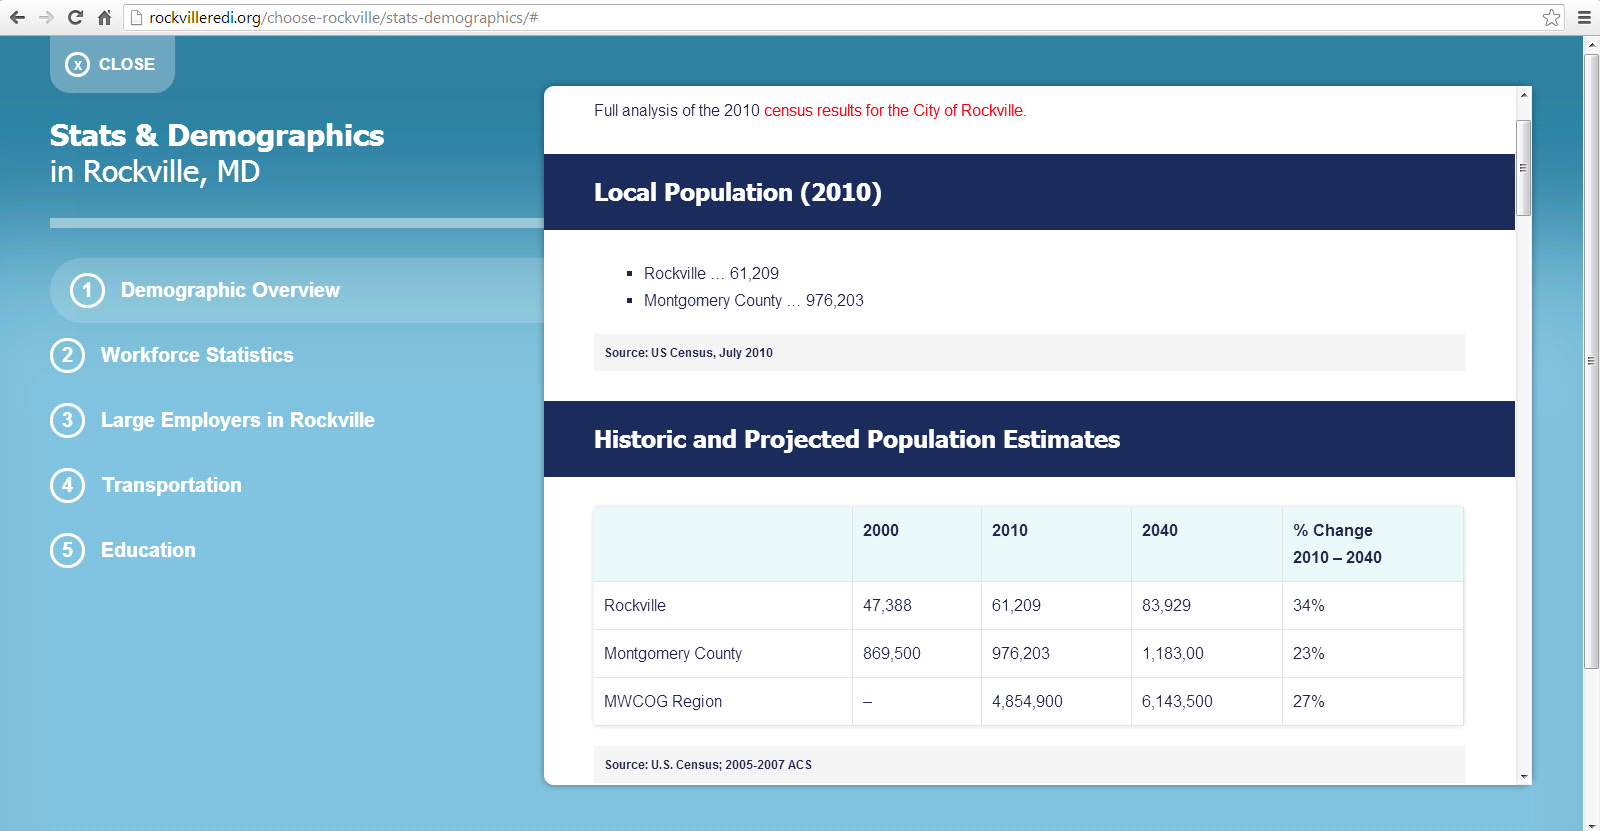Open the Transportation section
Screen dimensions: 1600x831
pyautogui.click(x=171, y=485)
